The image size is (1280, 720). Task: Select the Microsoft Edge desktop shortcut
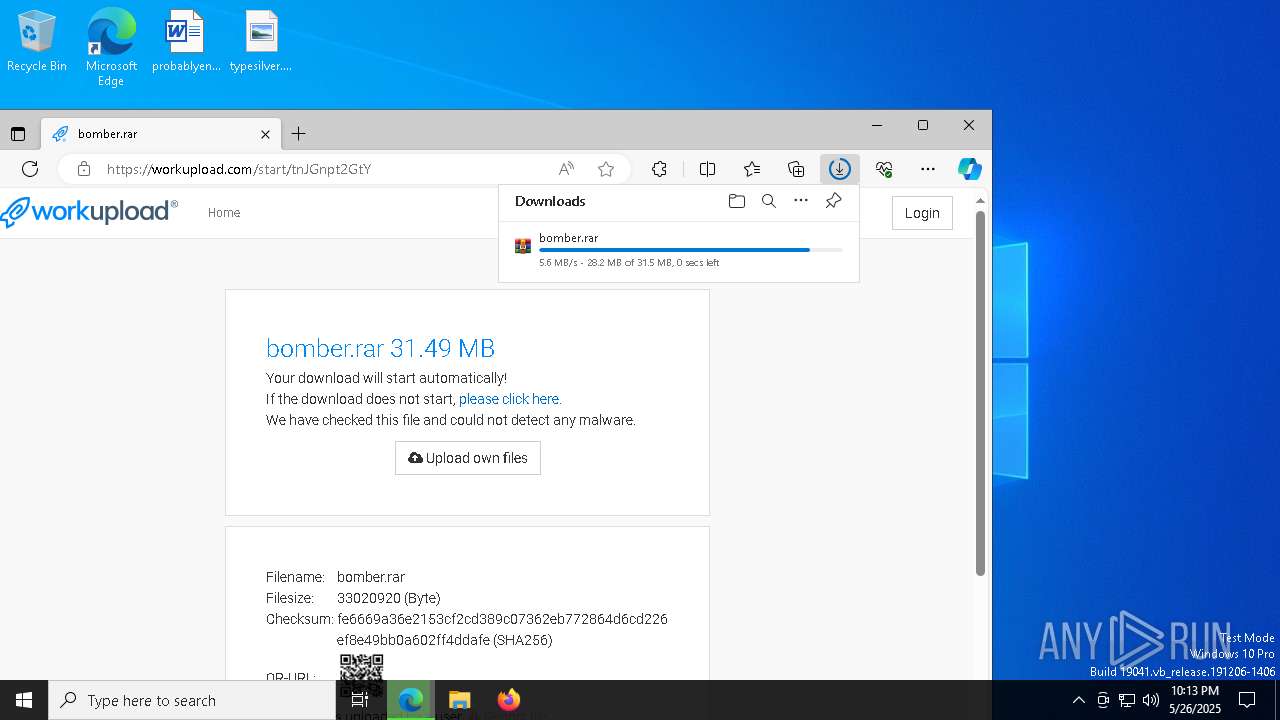coord(111,47)
